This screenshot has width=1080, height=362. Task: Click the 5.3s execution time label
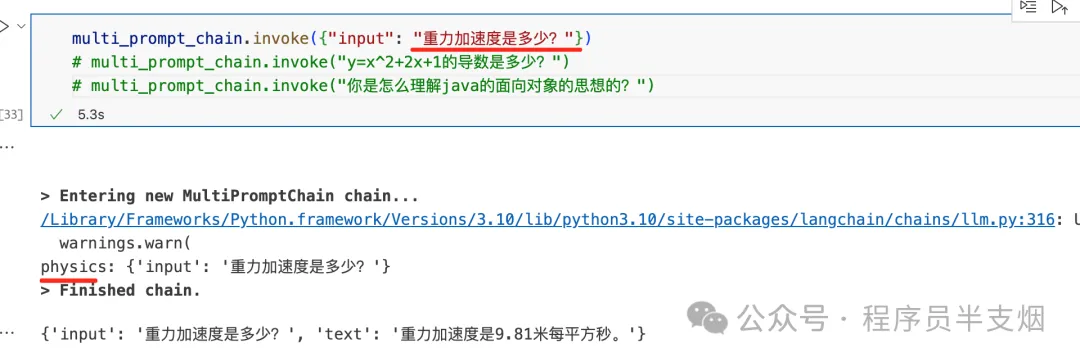tap(91, 115)
